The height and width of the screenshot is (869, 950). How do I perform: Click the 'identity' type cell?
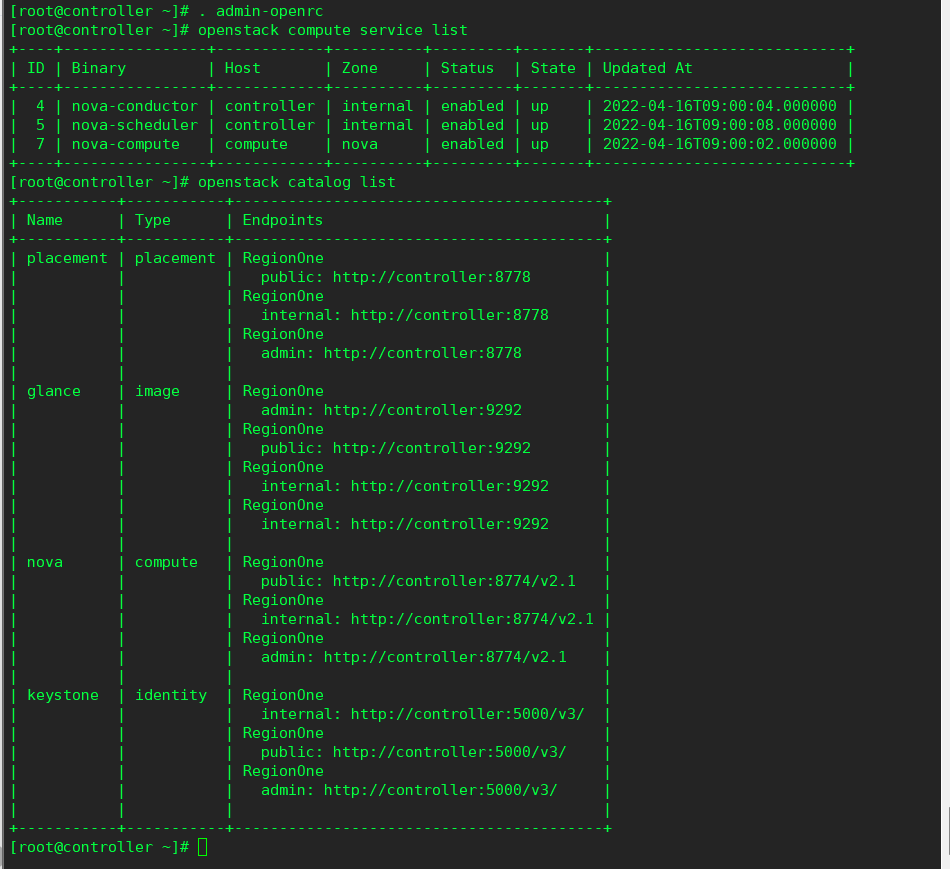tap(171, 695)
